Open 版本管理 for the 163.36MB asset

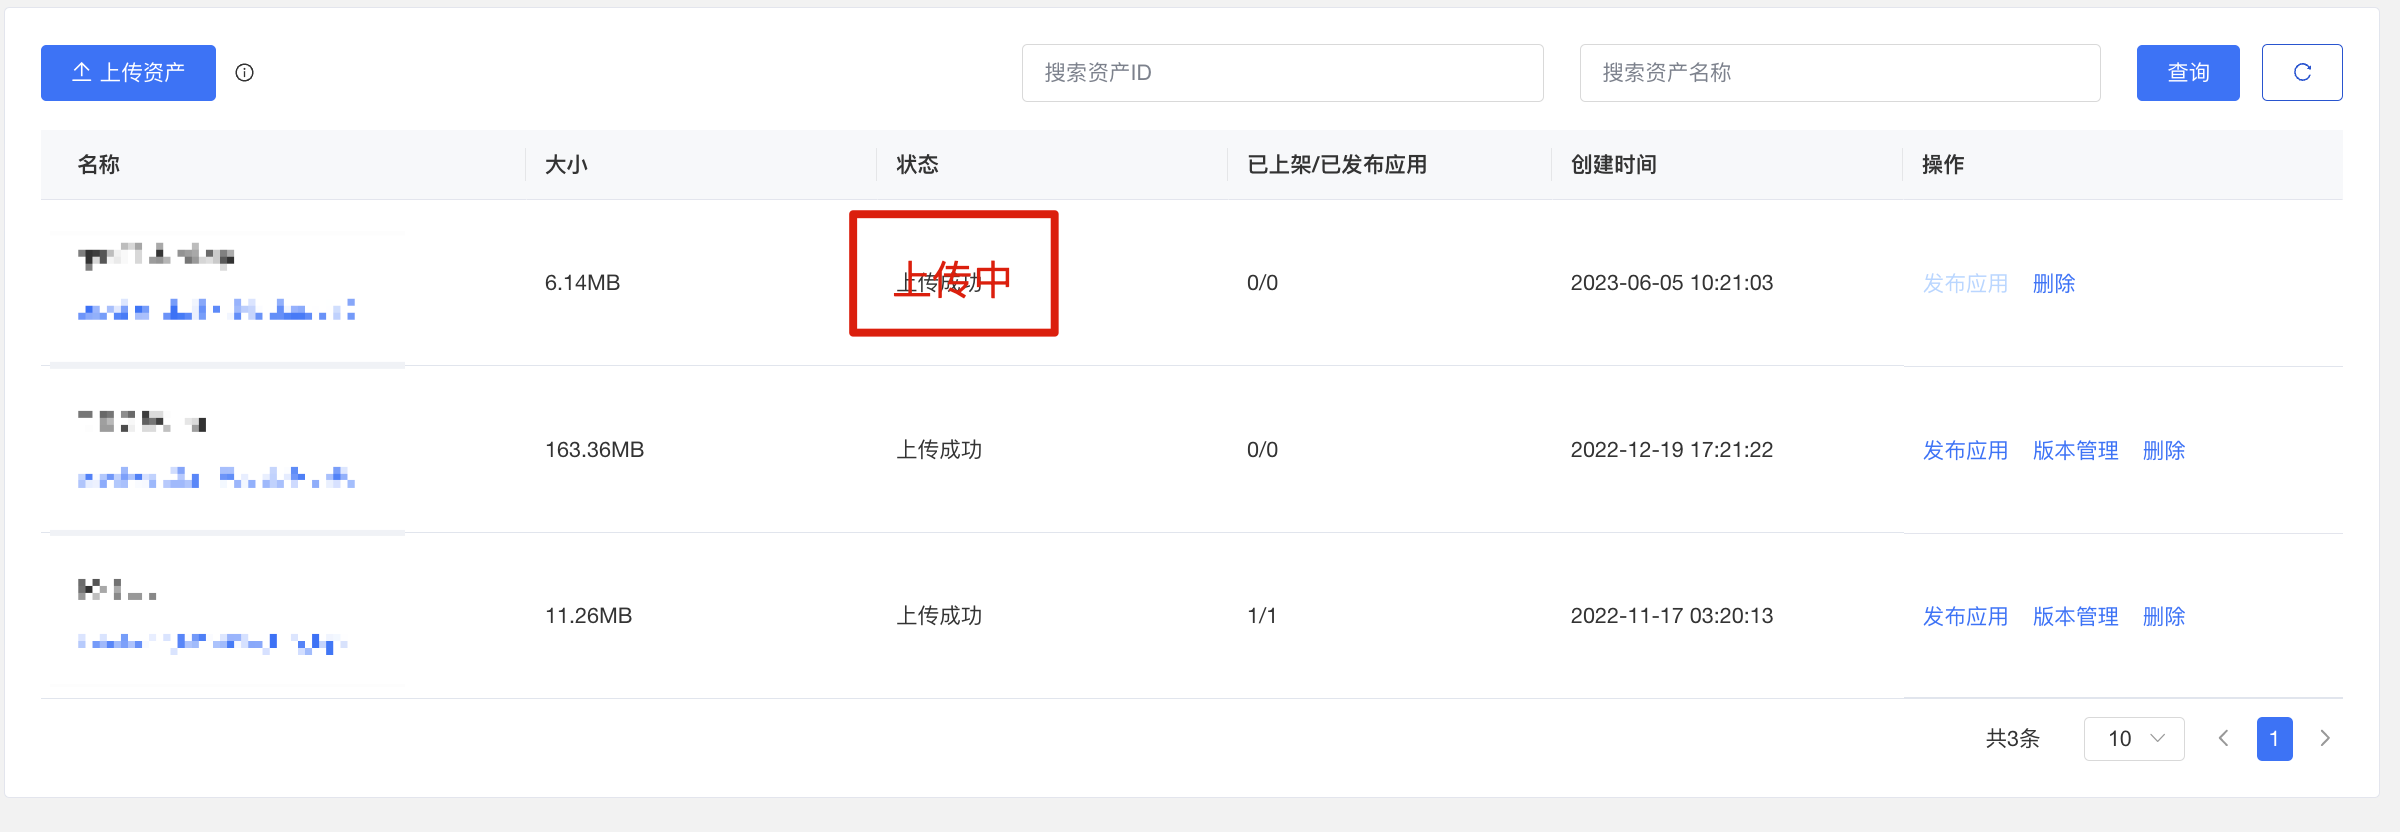pyautogui.click(x=2075, y=450)
